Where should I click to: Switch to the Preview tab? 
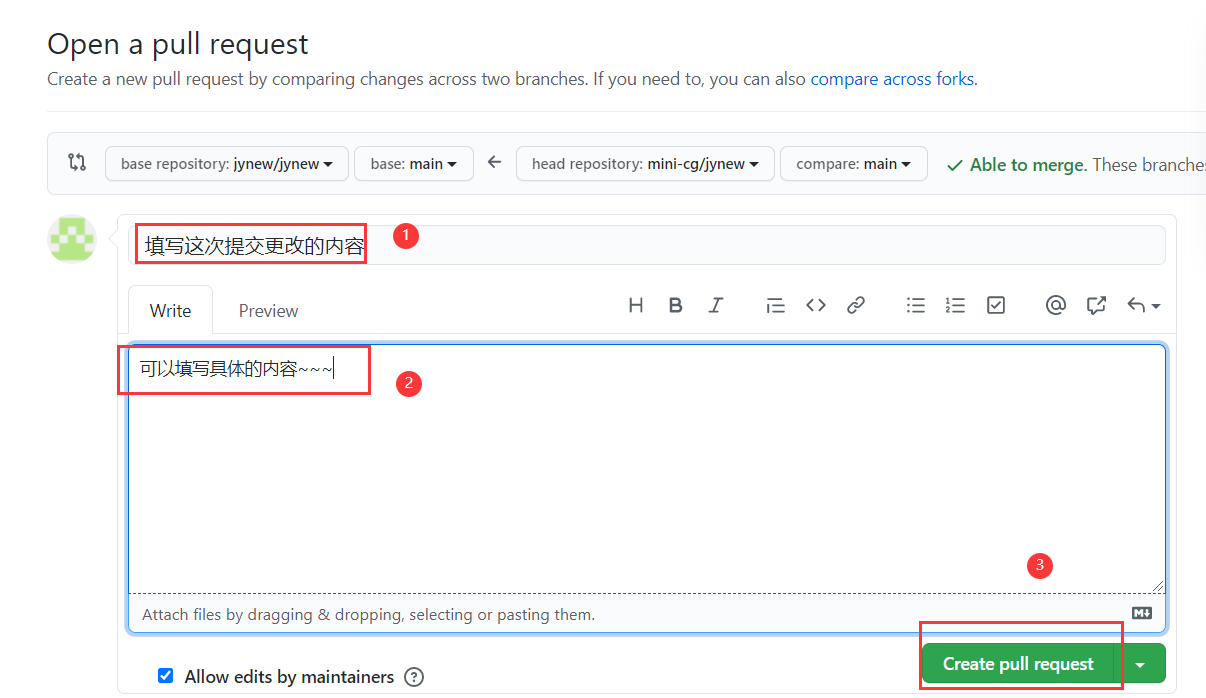[268, 310]
